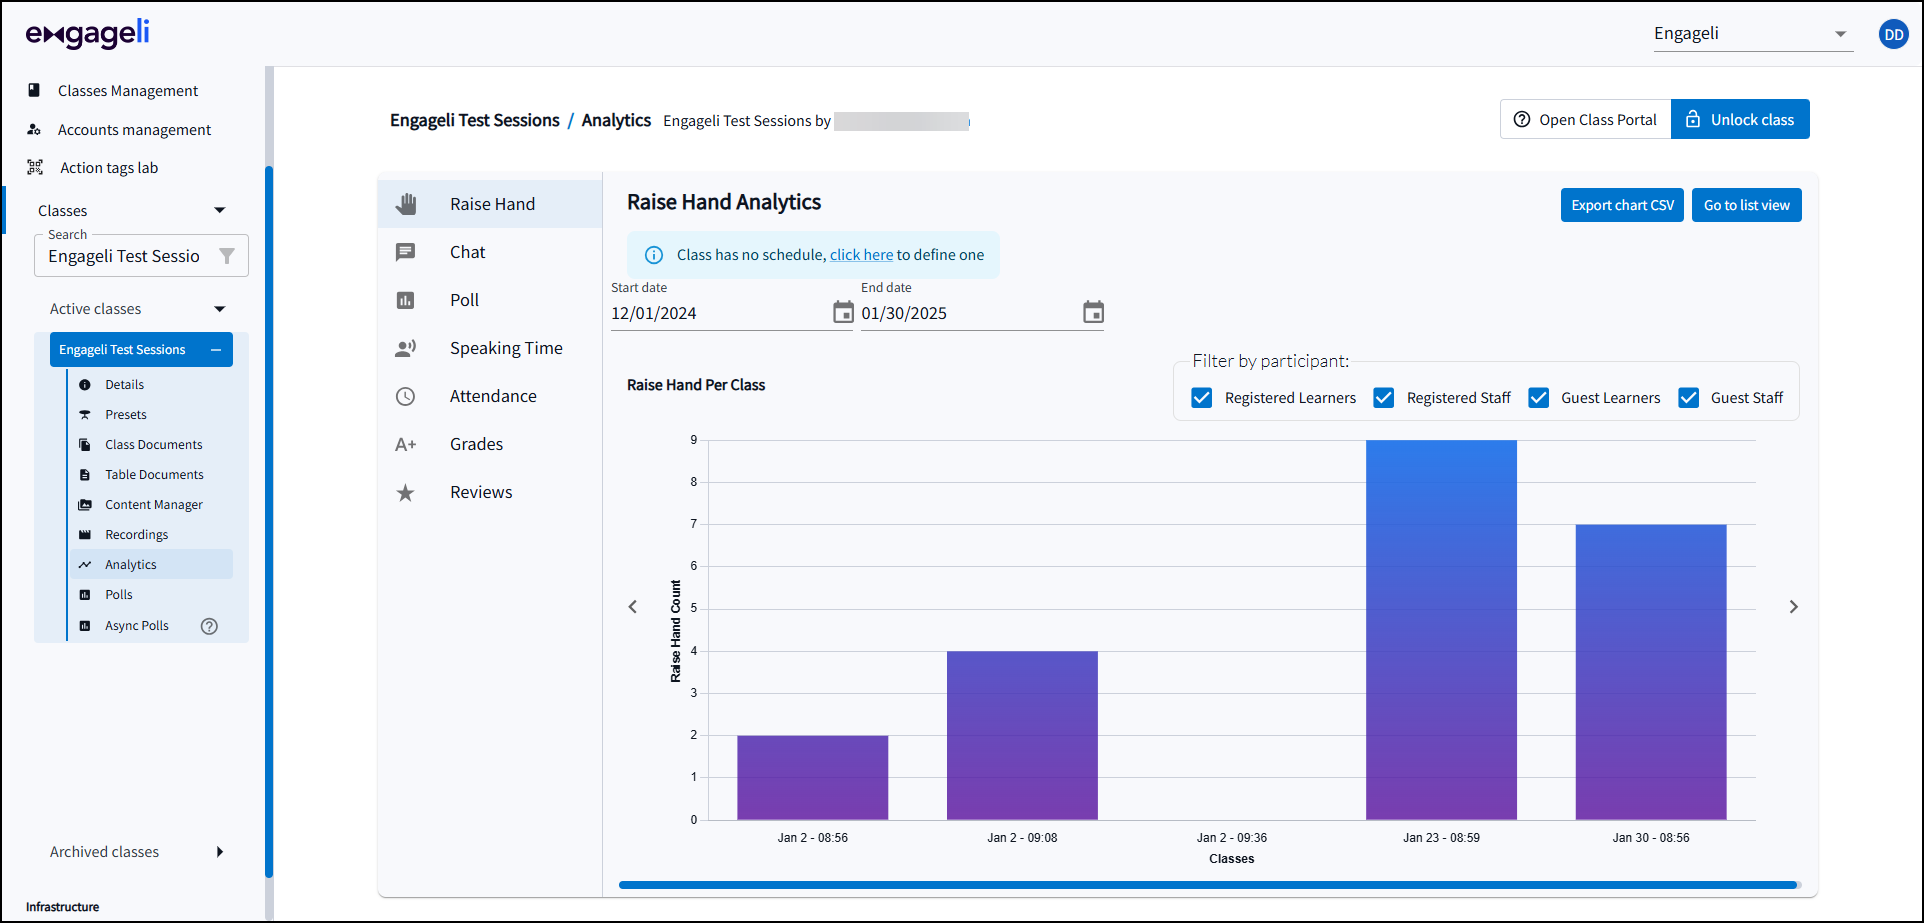Open the Attendance analytics tab

490,396
